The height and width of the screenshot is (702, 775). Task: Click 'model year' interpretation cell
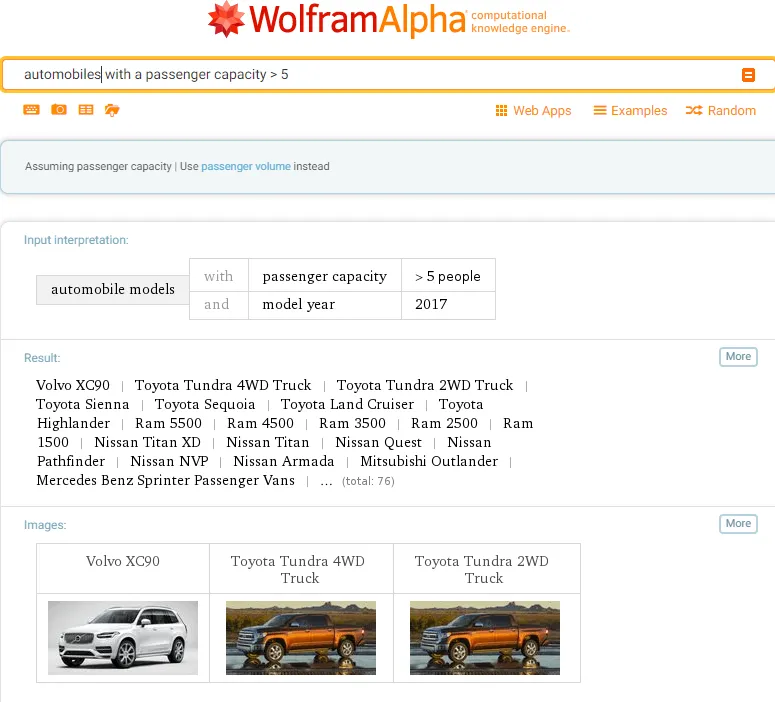tap(325, 305)
